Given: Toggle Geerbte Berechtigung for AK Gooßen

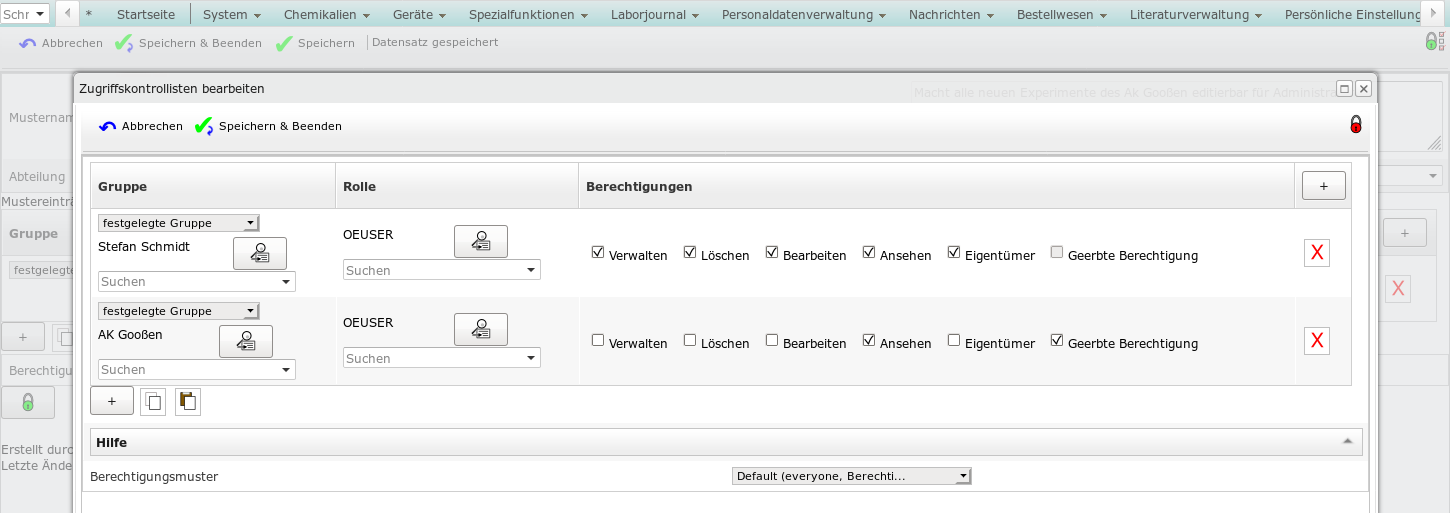Looking at the screenshot, I should point(1057,341).
